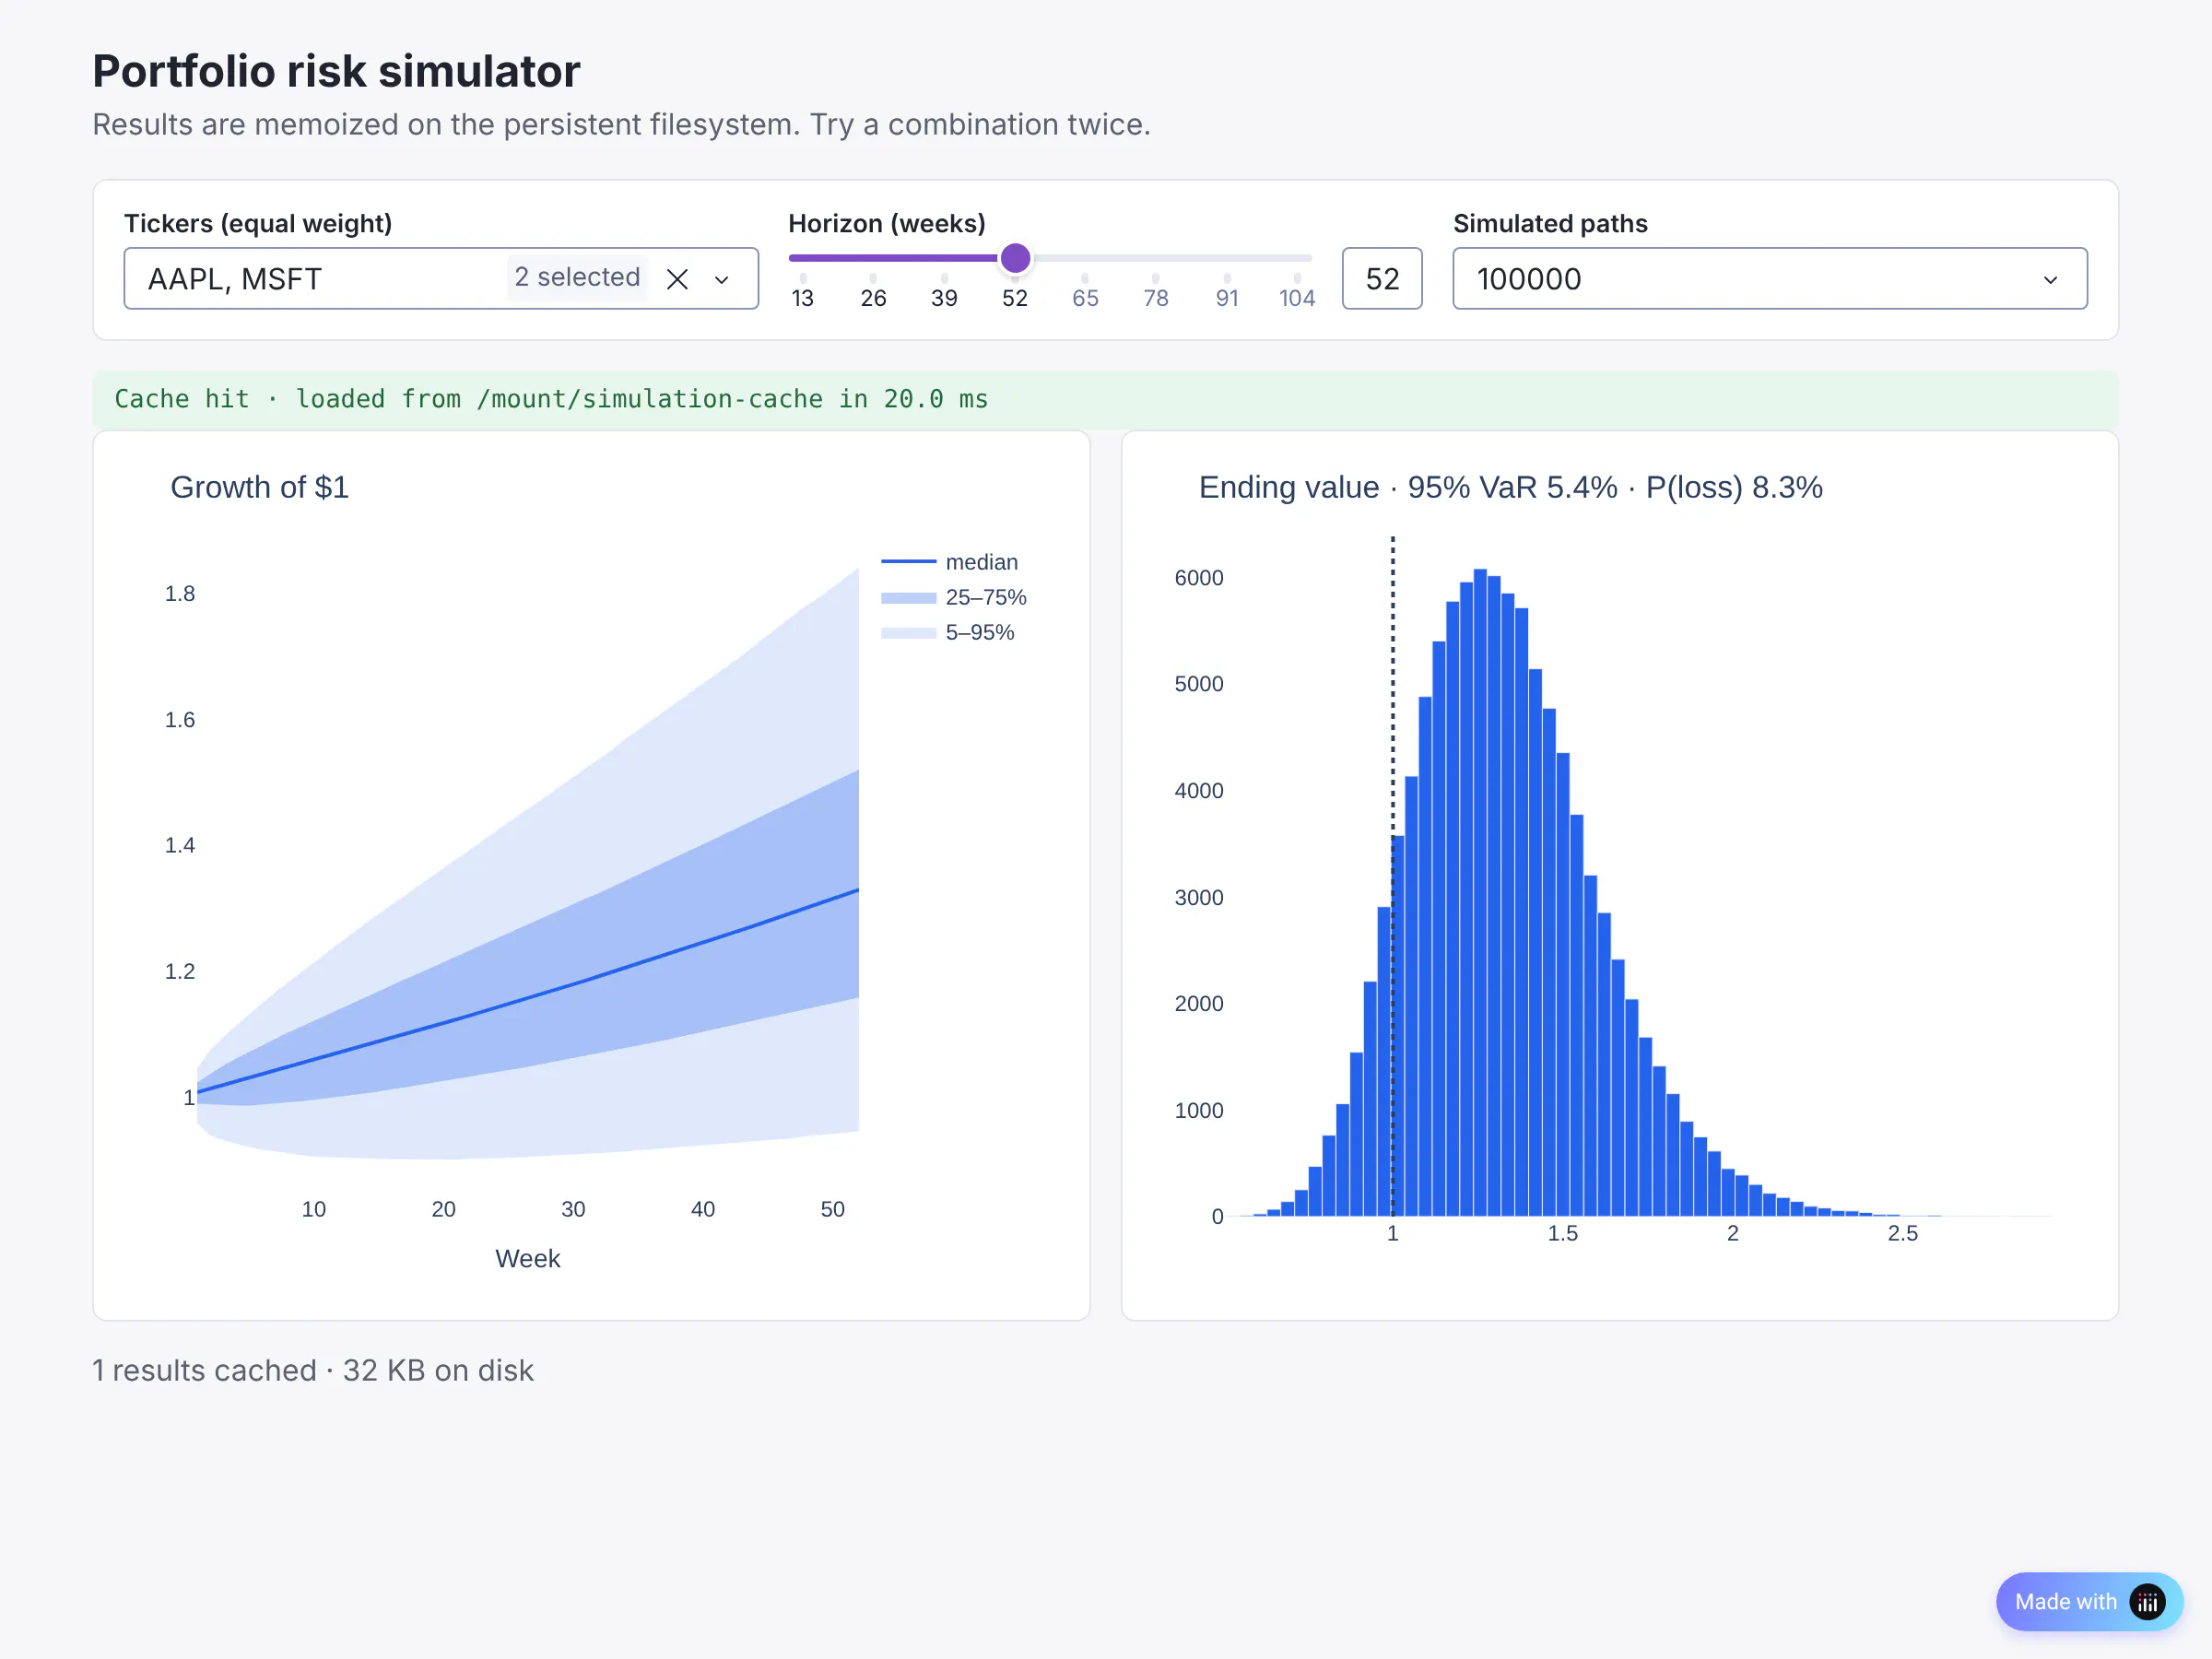Click the Horizon slider purple handle

1015,258
